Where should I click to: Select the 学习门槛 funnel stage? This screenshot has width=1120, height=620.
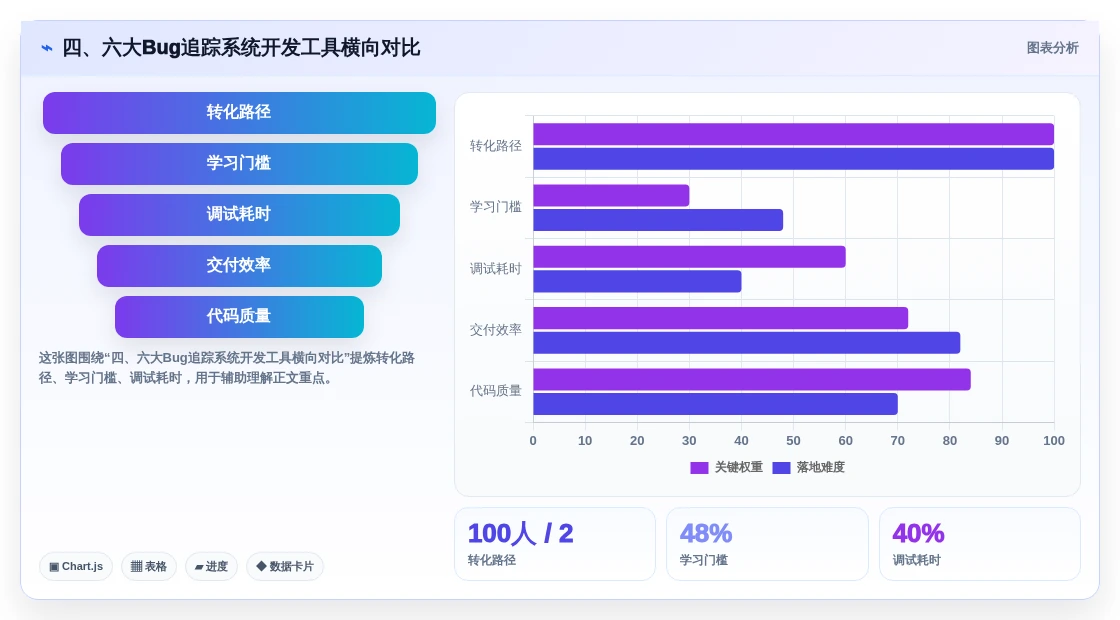(x=239, y=164)
